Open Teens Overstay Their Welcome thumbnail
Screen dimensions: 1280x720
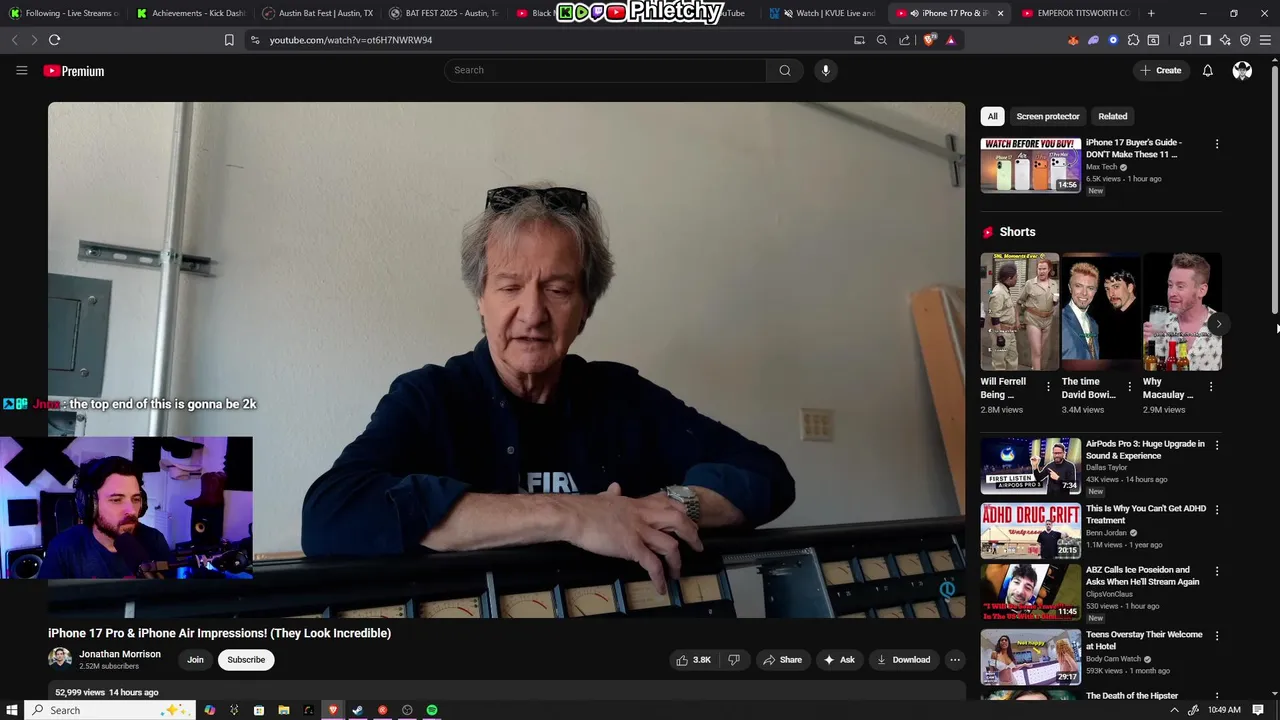tap(1031, 657)
